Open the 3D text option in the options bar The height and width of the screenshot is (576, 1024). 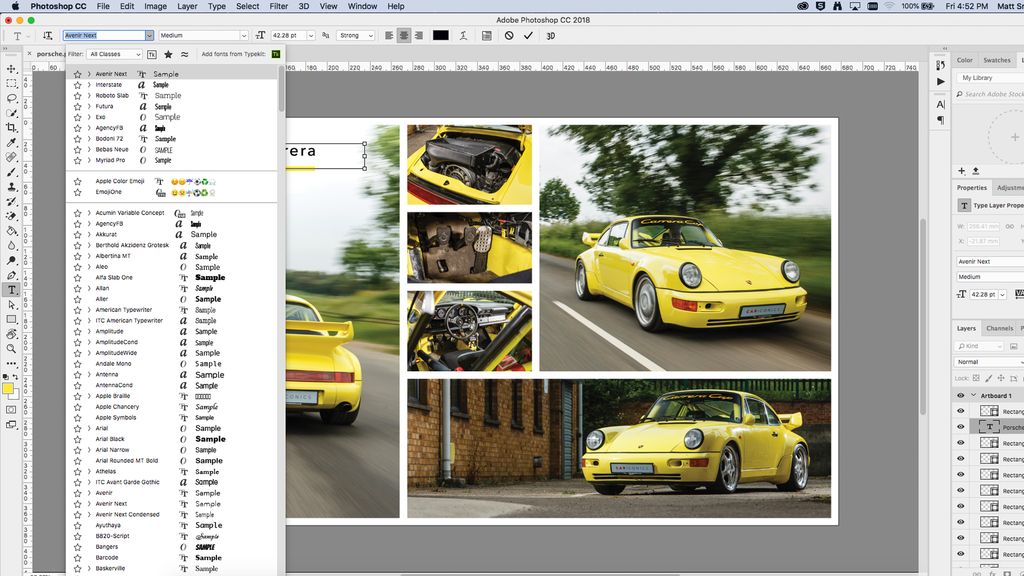tap(549, 35)
